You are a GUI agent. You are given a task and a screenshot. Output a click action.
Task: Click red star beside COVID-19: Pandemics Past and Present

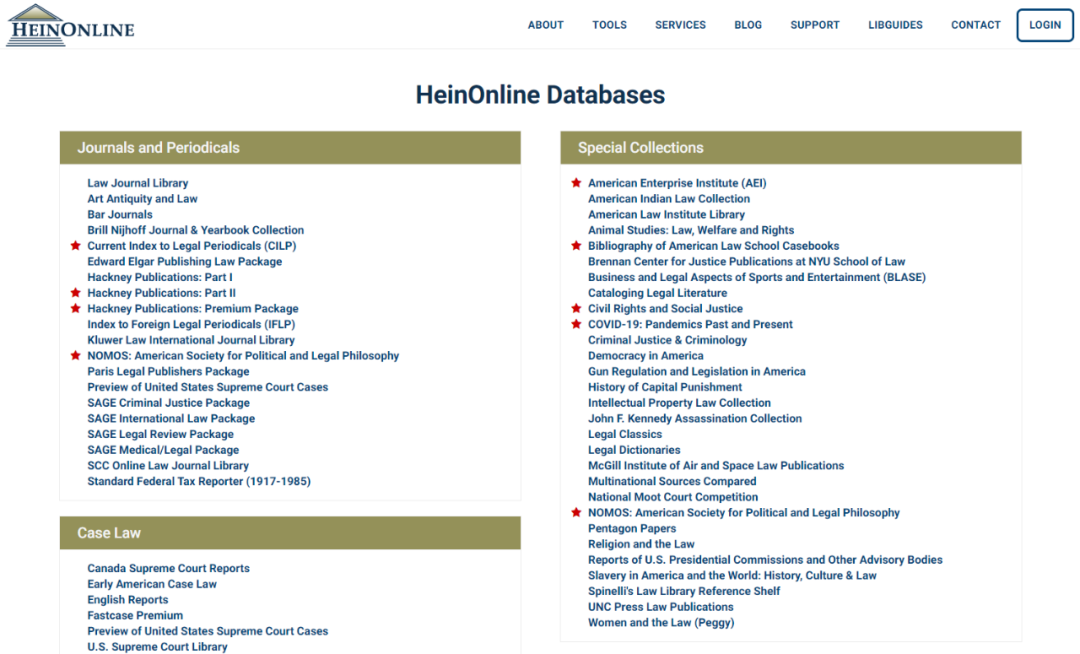577,324
